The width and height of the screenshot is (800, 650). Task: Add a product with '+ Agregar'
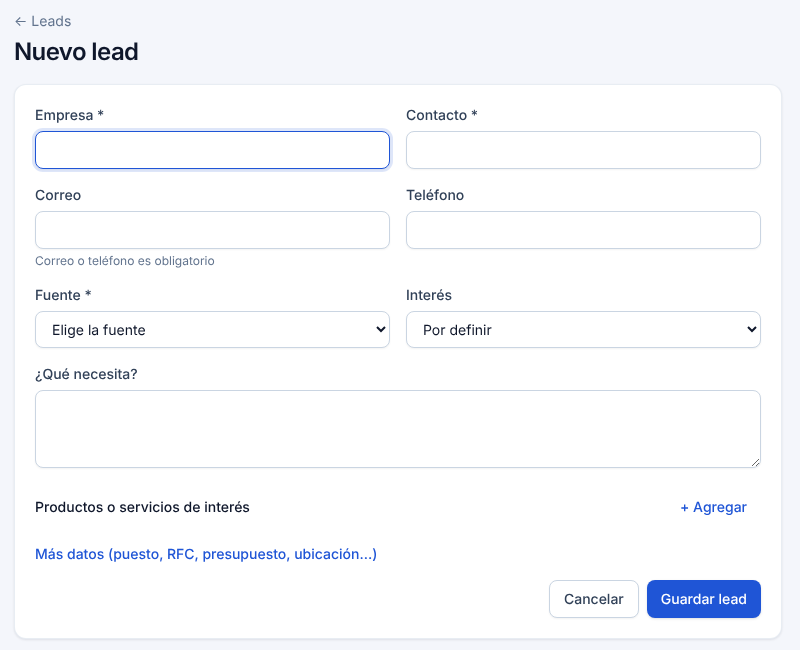[713, 507]
